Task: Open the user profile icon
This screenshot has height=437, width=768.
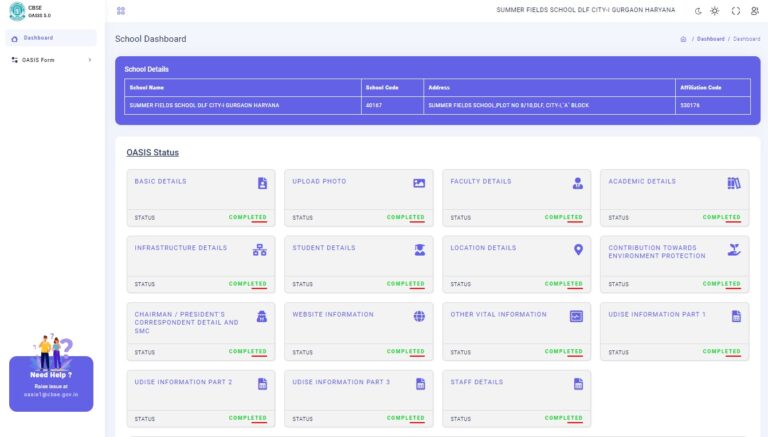Action: coord(754,11)
